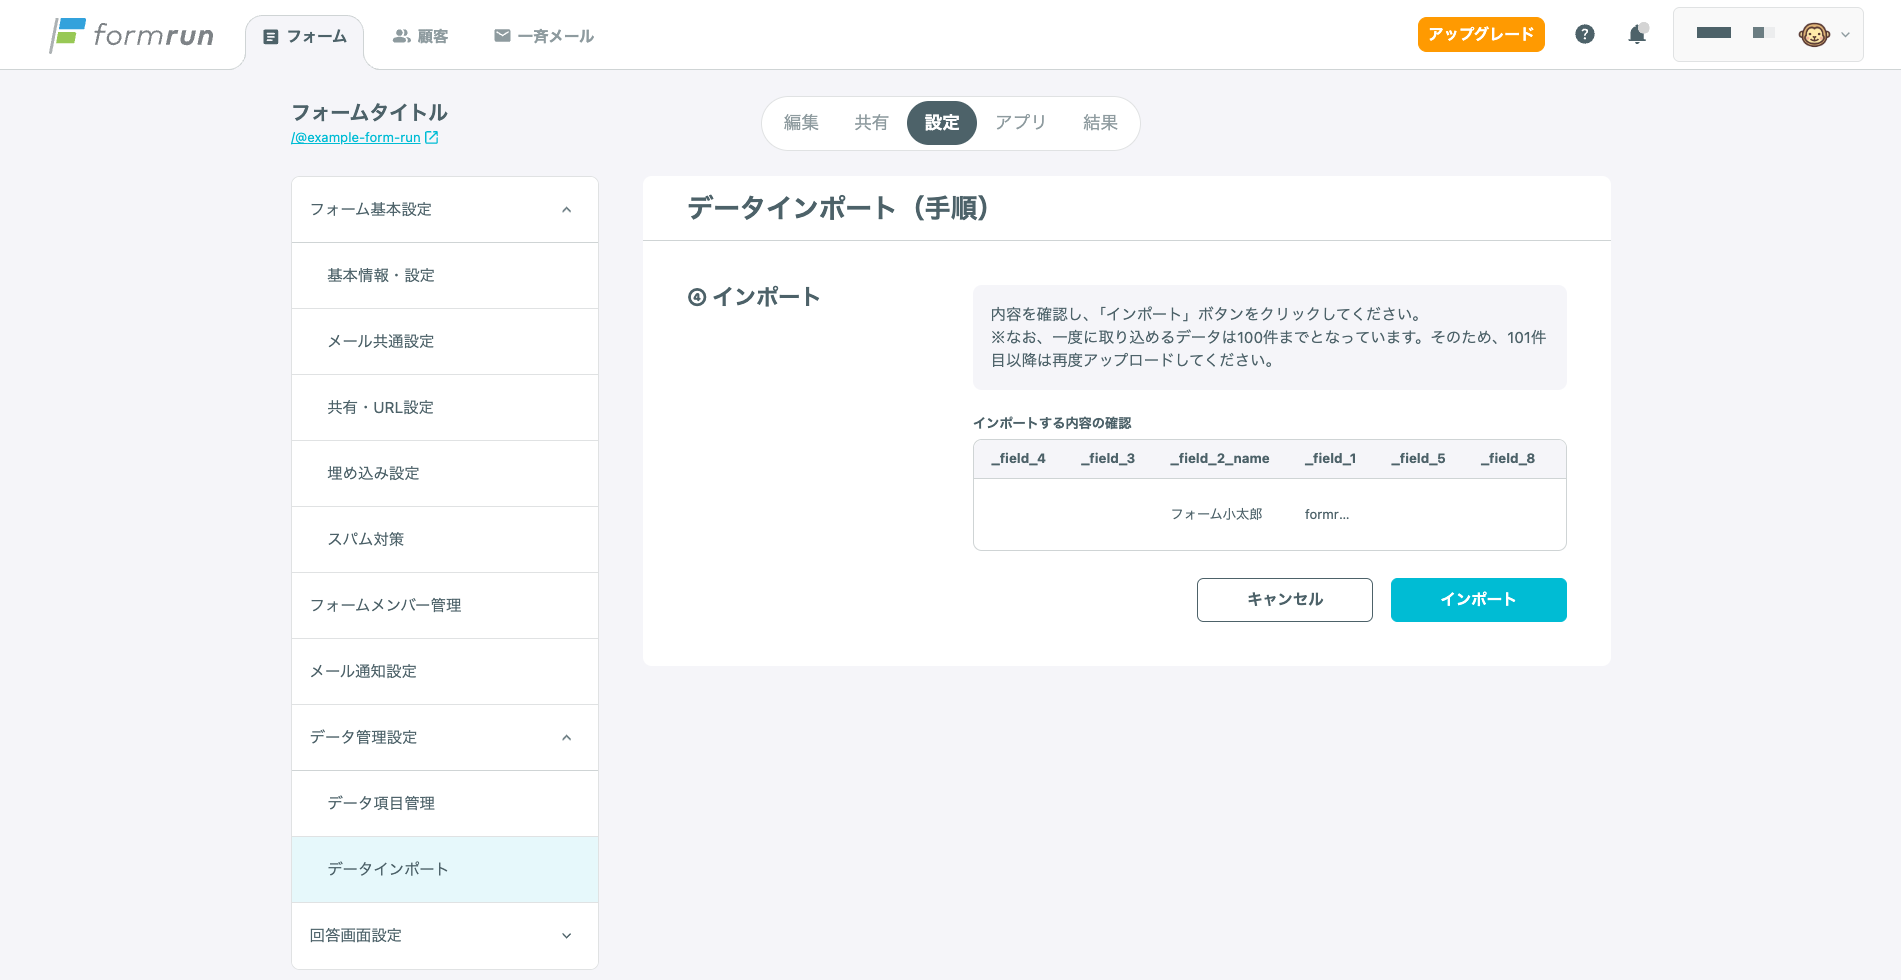Click the _field_1 column header
This screenshot has width=1901, height=980.
pos(1331,459)
